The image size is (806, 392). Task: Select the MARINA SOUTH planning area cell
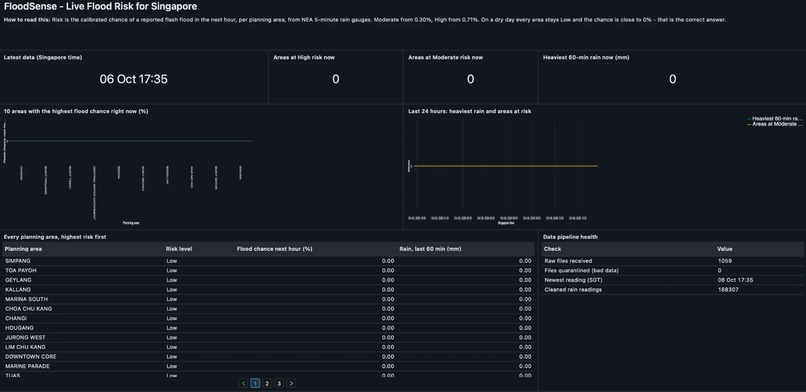pyautogui.click(x=27, y=299)
